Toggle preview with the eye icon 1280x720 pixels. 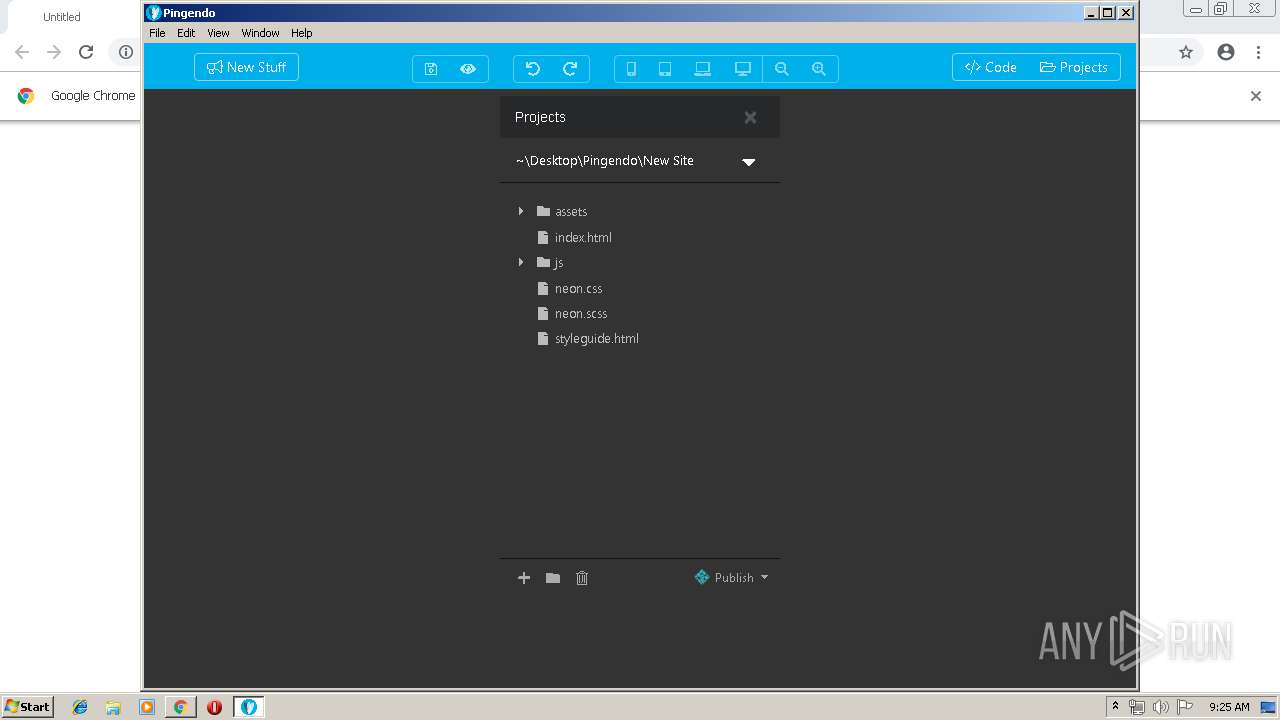tap(468, 68)
